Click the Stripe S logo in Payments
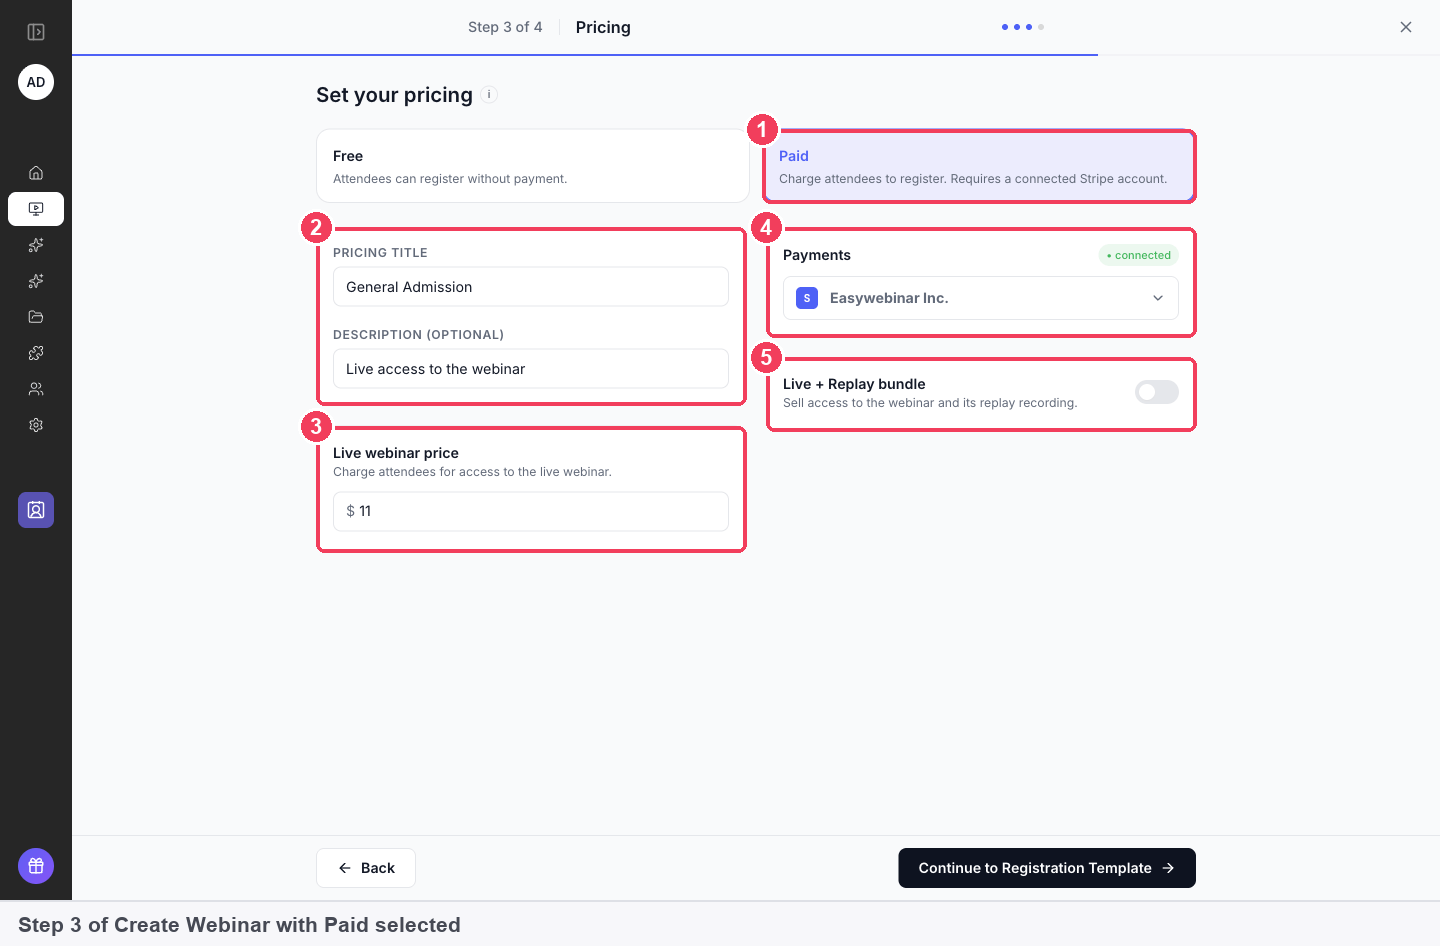The image size is (1440, 946). (807, 298)
